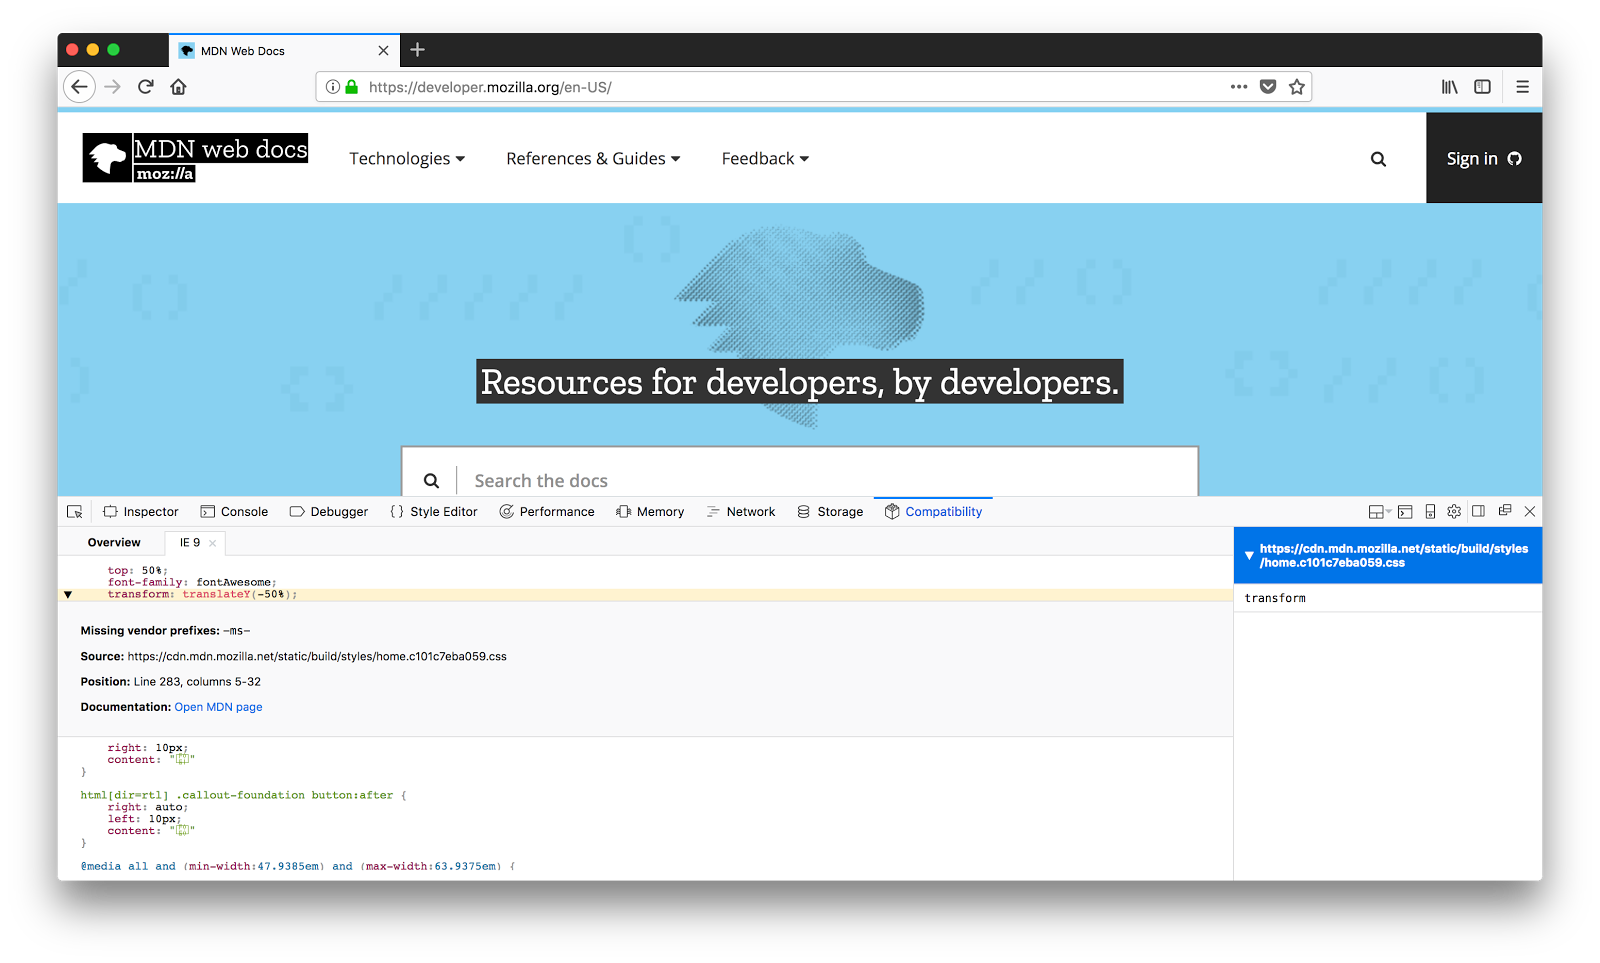Open the Memory panel
This screenshot has width=1600, height=963.
[x=651, y=512]
